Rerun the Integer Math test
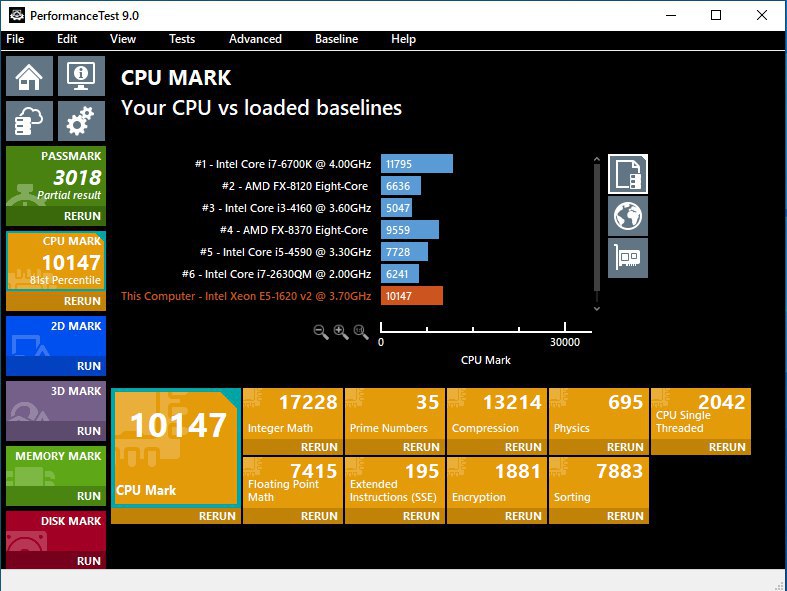Image resolution: width=787 pixels, height=591 pixels. pos(293,447)
